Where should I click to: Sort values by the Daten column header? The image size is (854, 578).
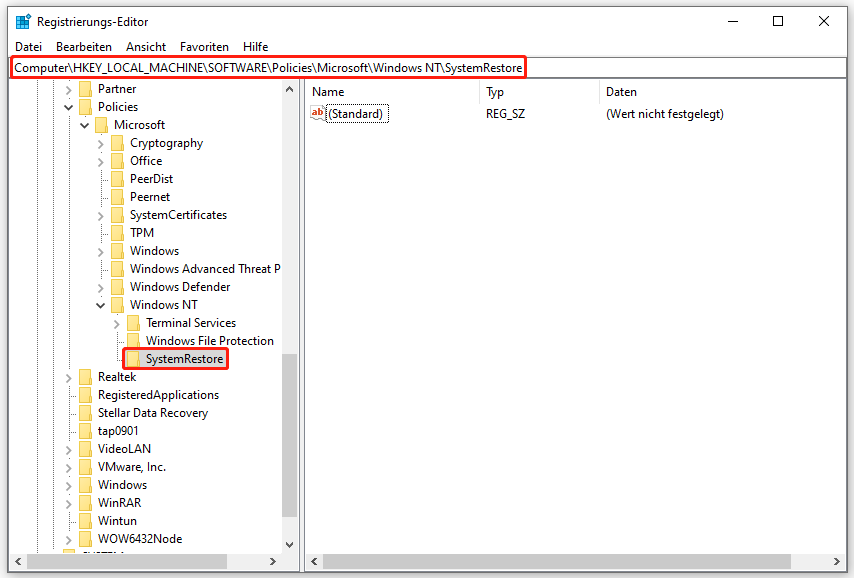tap(723, 92)
